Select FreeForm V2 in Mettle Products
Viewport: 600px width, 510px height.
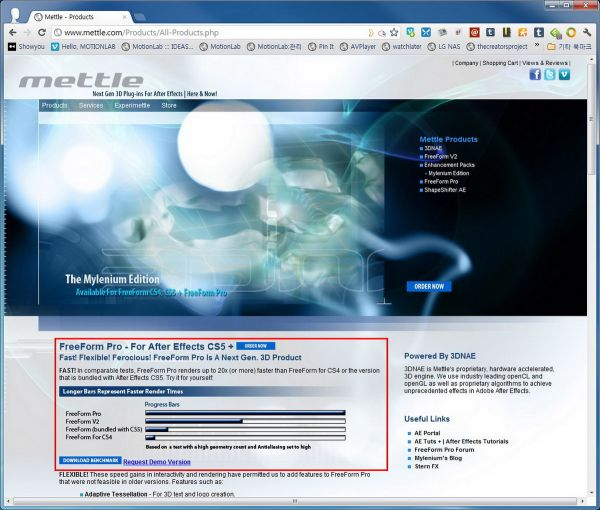[x=440, y=156]
